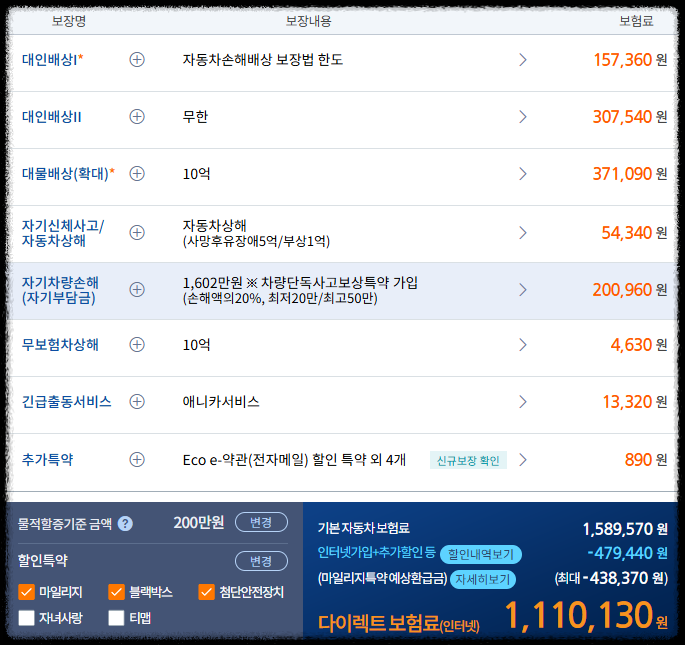This screenshot has height=645, width=685.
Task: Click the 890 원 premium amount
Action: pyautogui.click(x=646, y=460)
